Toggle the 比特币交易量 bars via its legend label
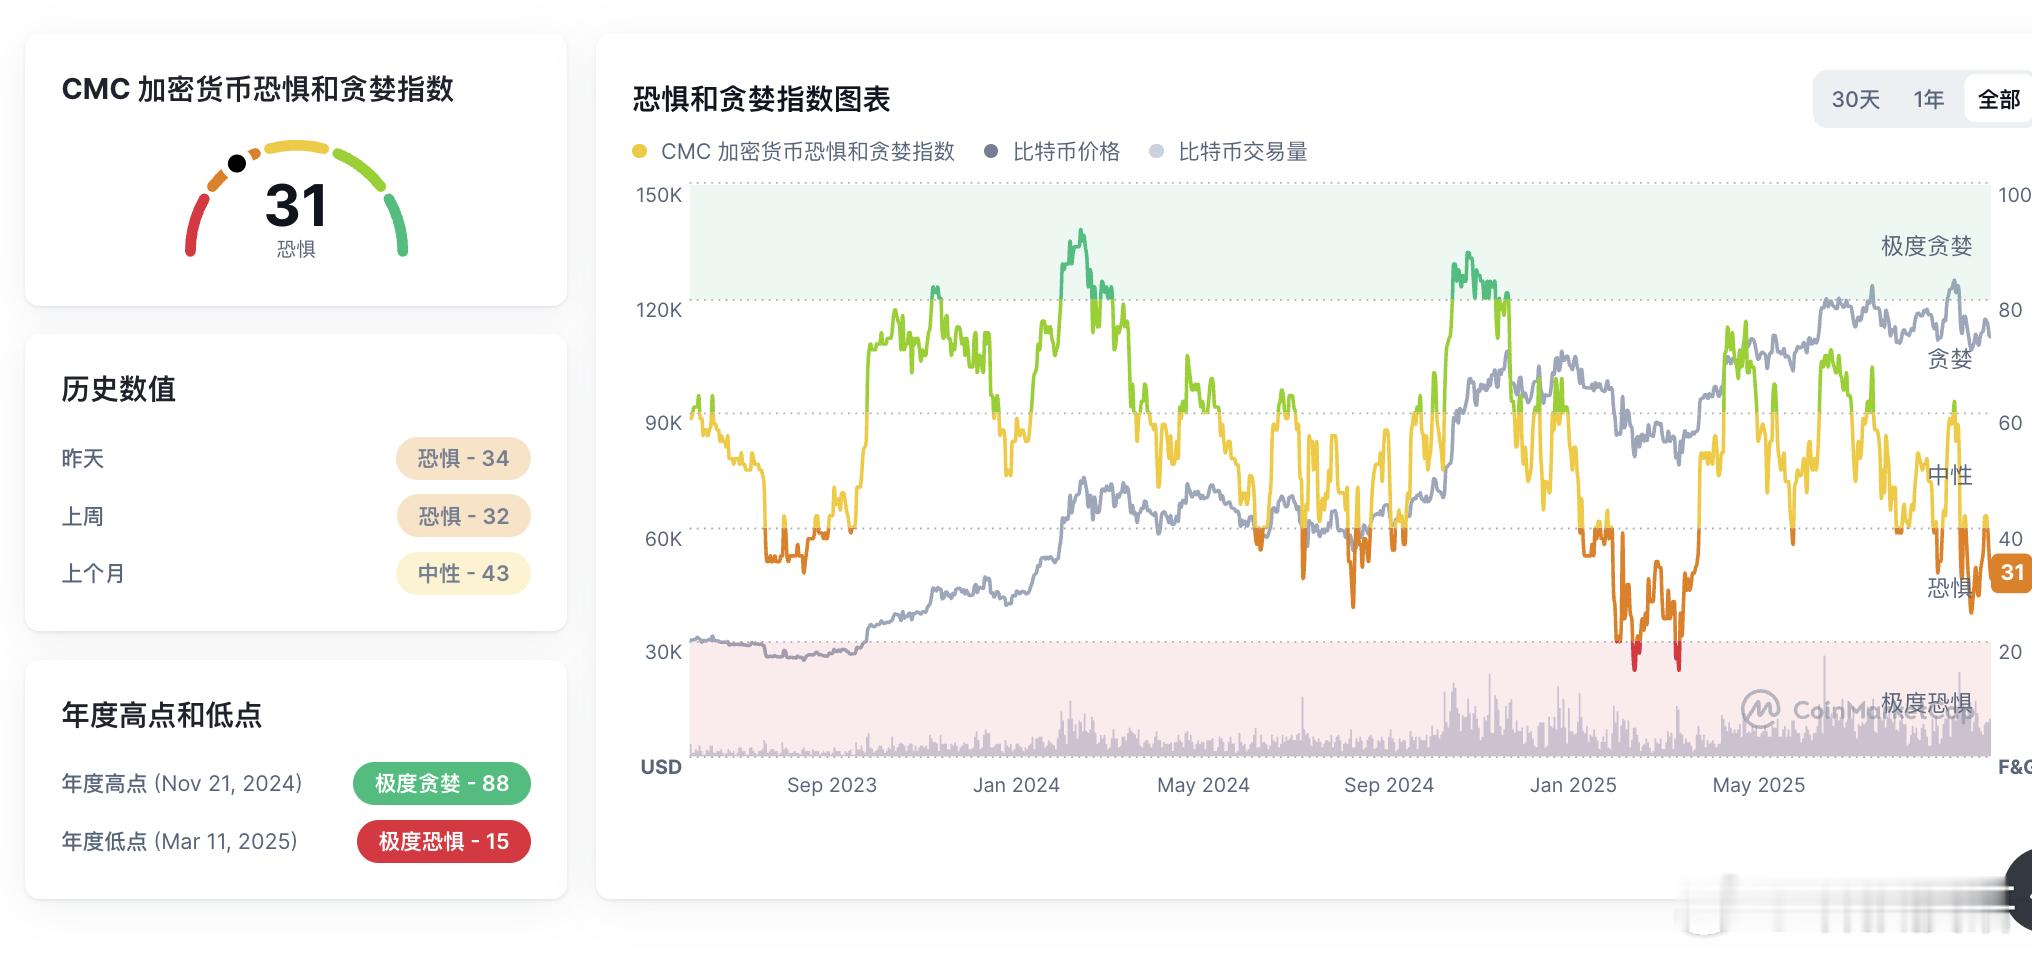 (1245, 152)
